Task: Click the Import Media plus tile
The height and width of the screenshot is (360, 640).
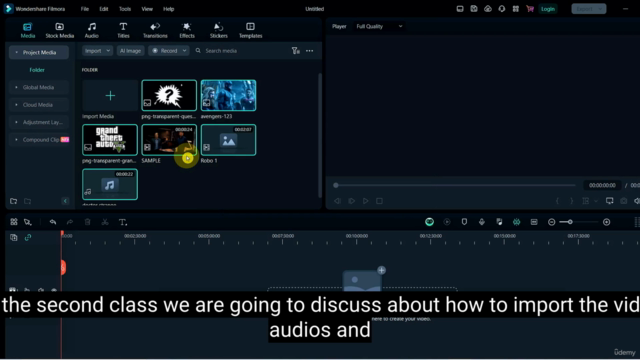Action: [110, 96]
